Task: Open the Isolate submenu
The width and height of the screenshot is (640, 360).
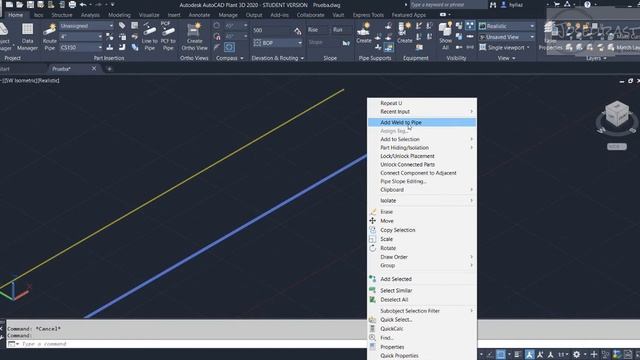Action: tap(422, 200)
